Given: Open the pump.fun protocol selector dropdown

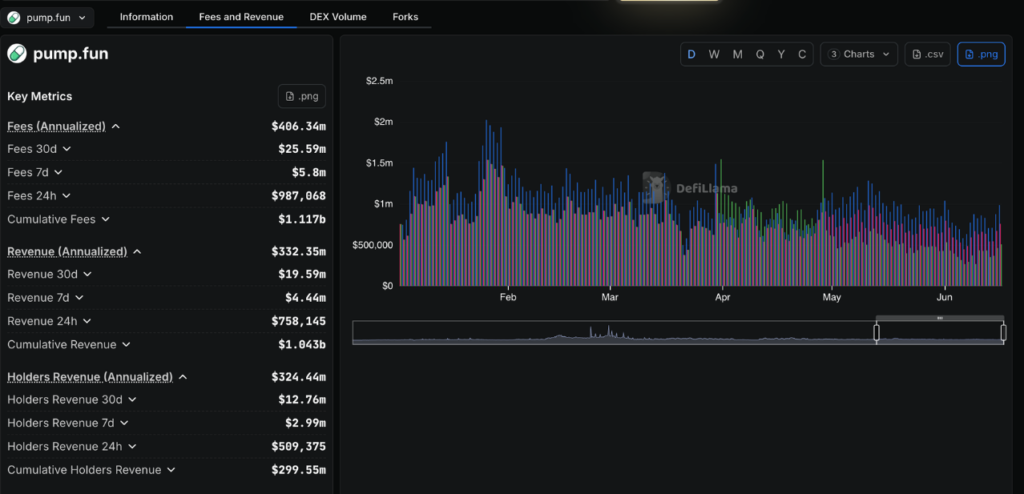Looking at the screenshot, I should [x=48, y=18].
